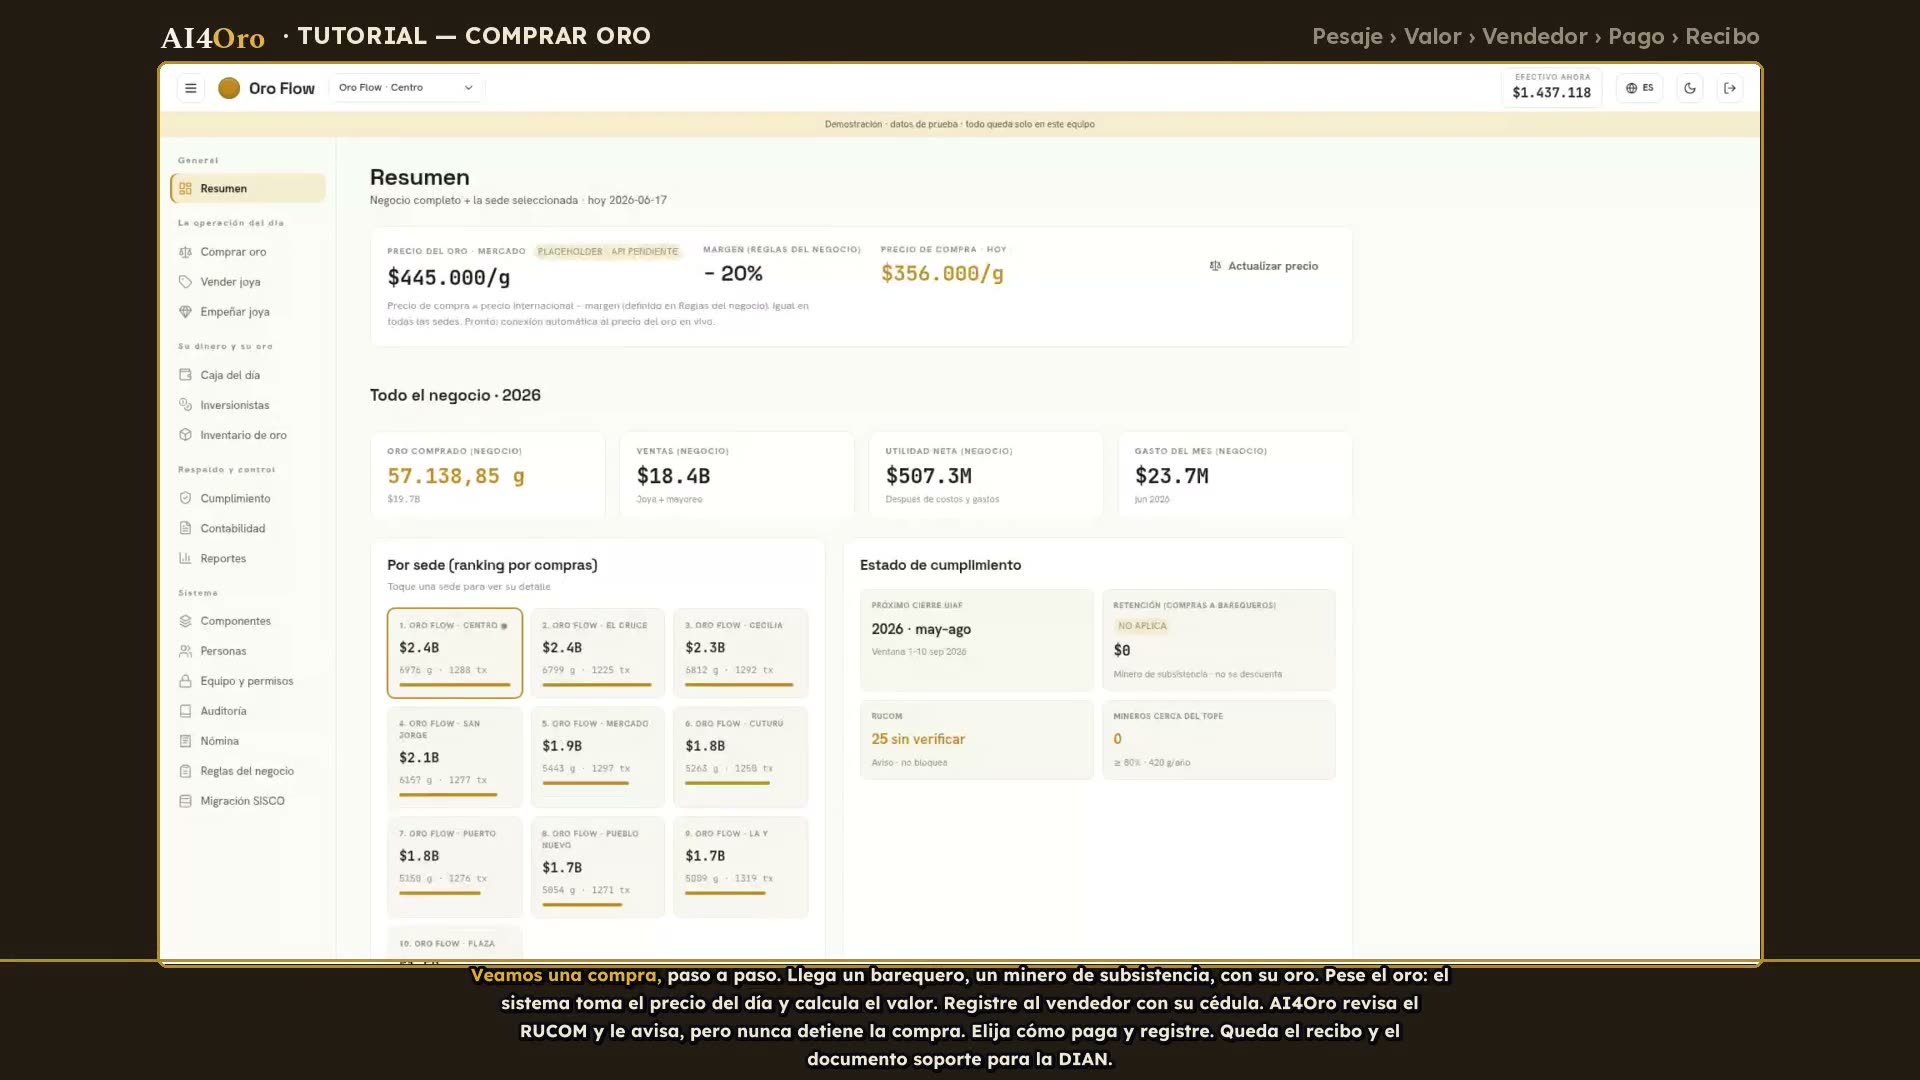Viewport: 1920px width, 1080px height.
Task: Click the Pago step in tutorial breadcrumb
Action: tap(1636, 36)
